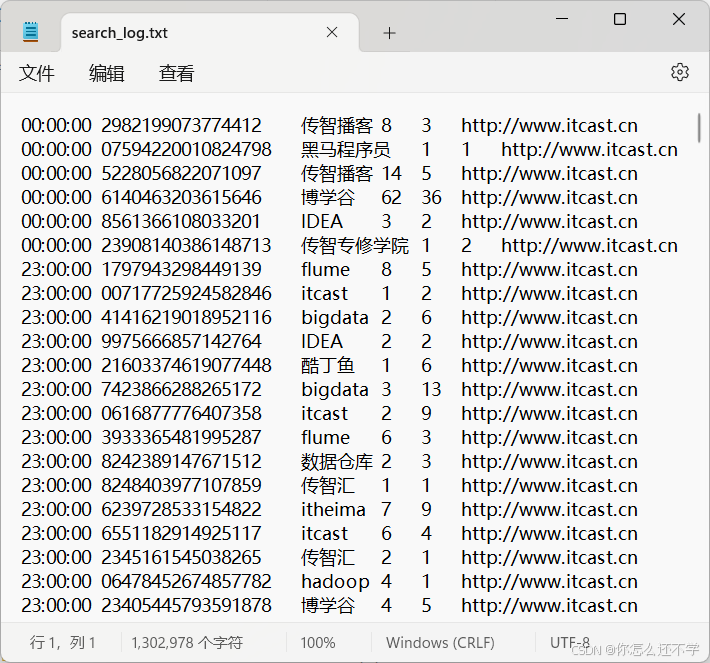Click URL in the 酷丁鱼 row

tap(549, 365)
